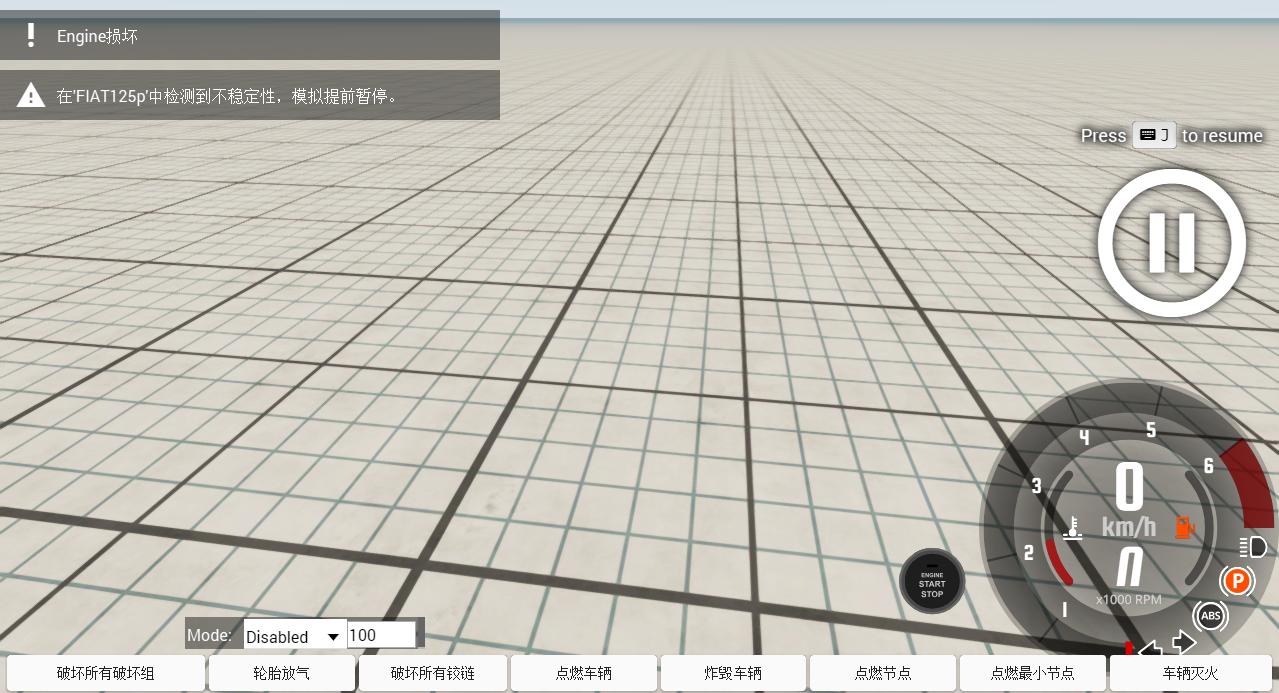Viewport: 1279px width, 693px height.
Task: Click the 轮胎放气 button
Action: click(281, 673)
